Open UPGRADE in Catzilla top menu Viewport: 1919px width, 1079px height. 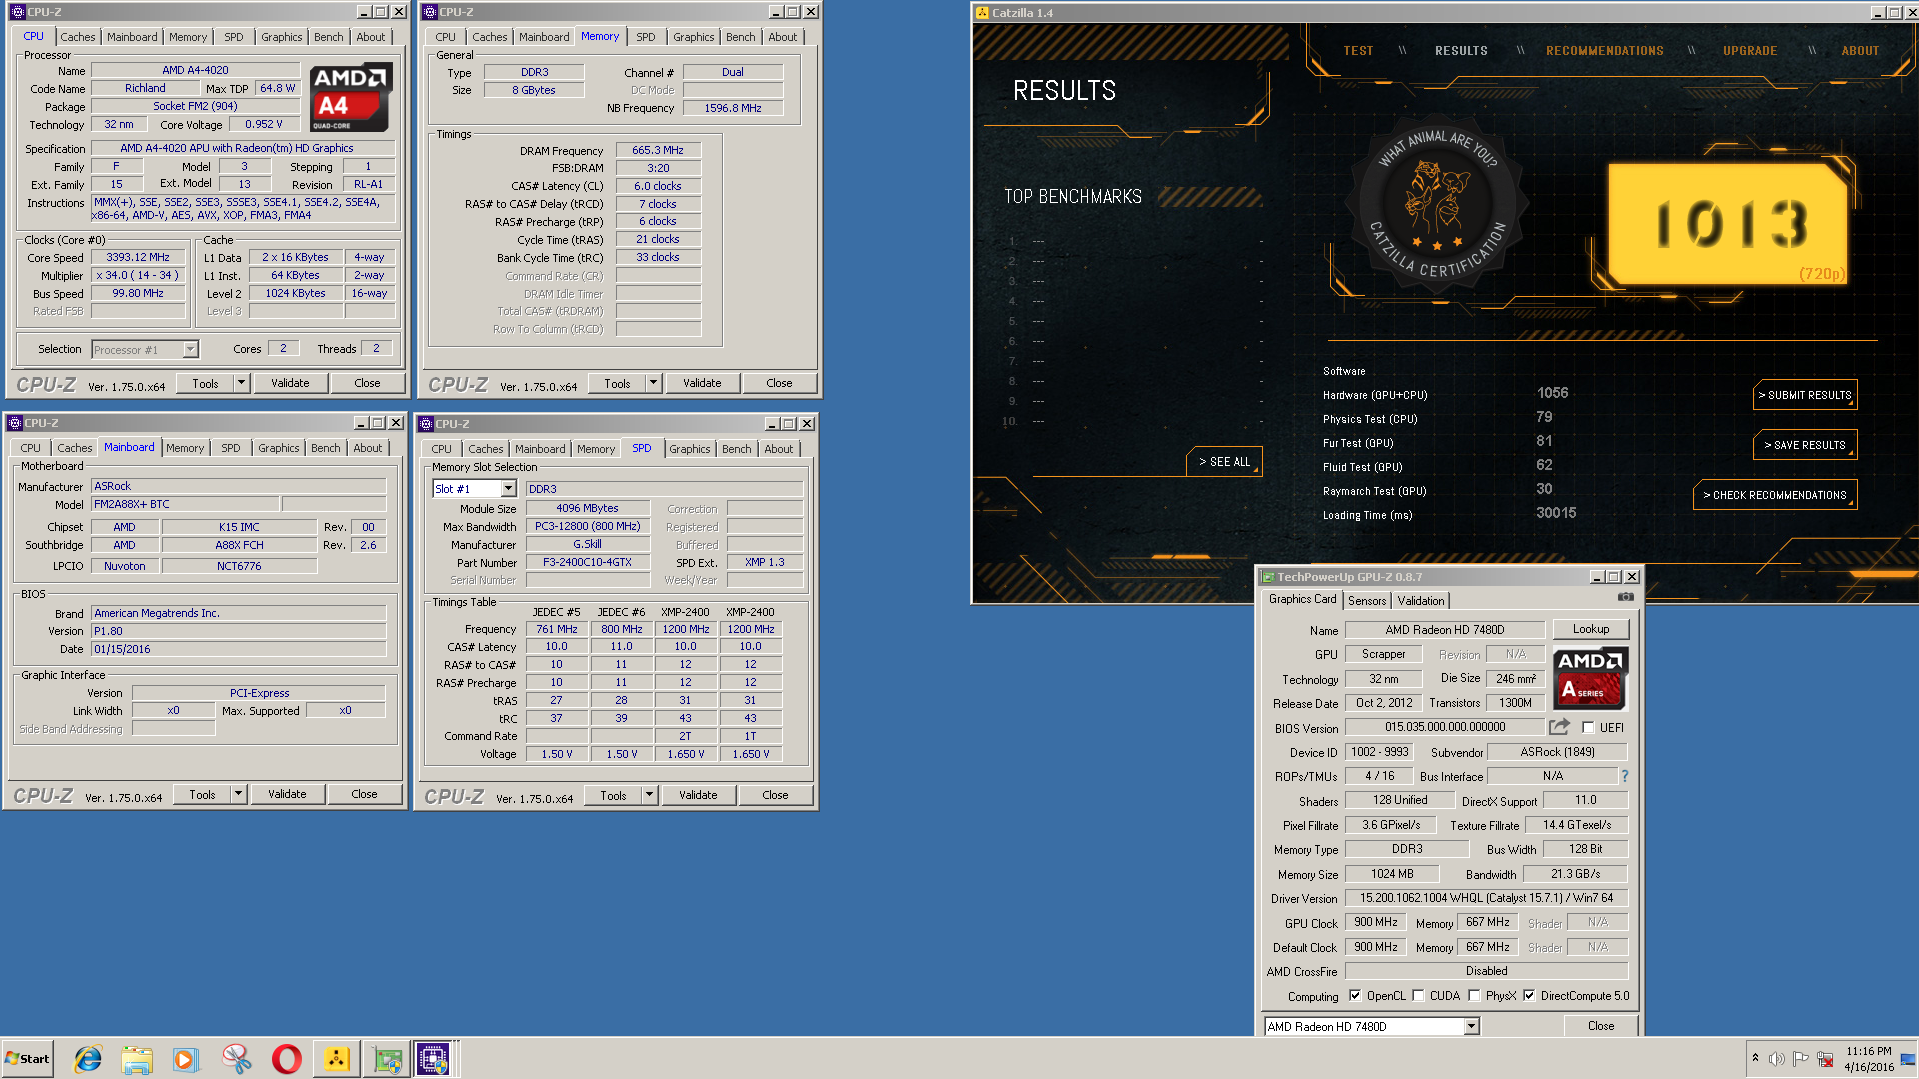(1750, 51)
